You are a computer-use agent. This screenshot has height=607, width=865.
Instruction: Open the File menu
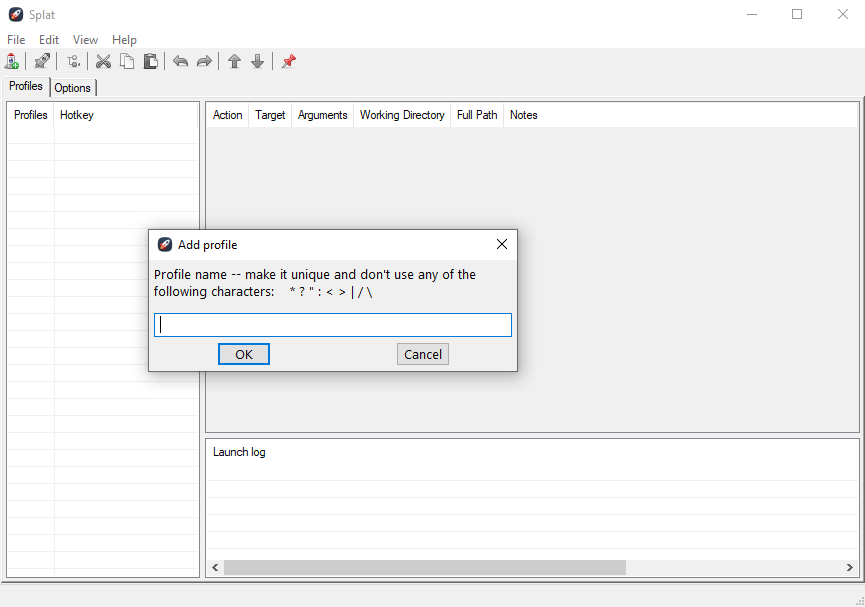(16, 40)
